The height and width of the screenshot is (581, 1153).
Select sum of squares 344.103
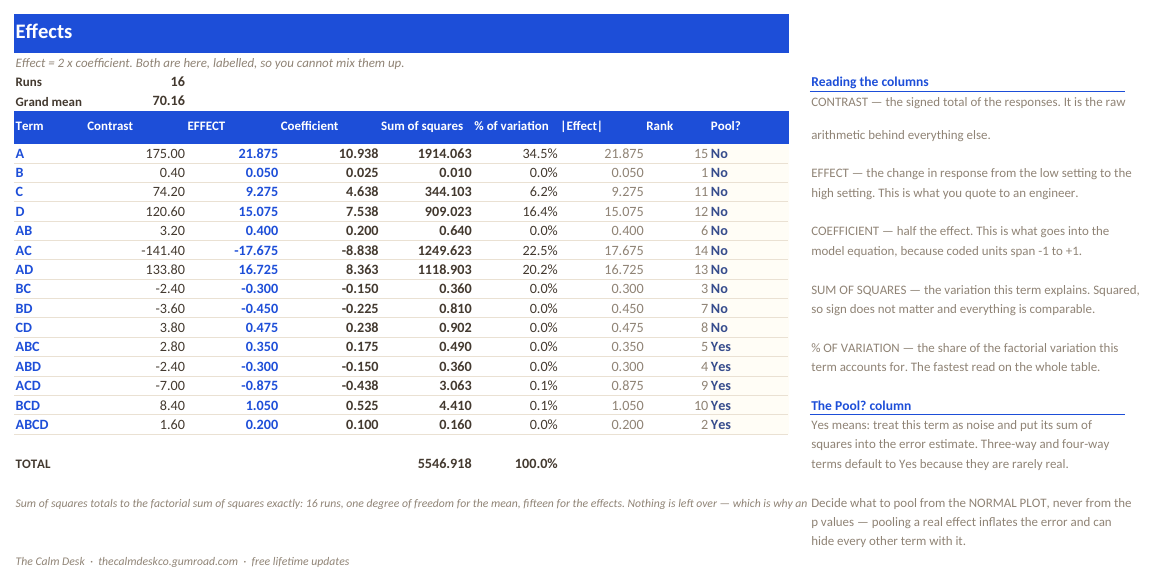448,192
